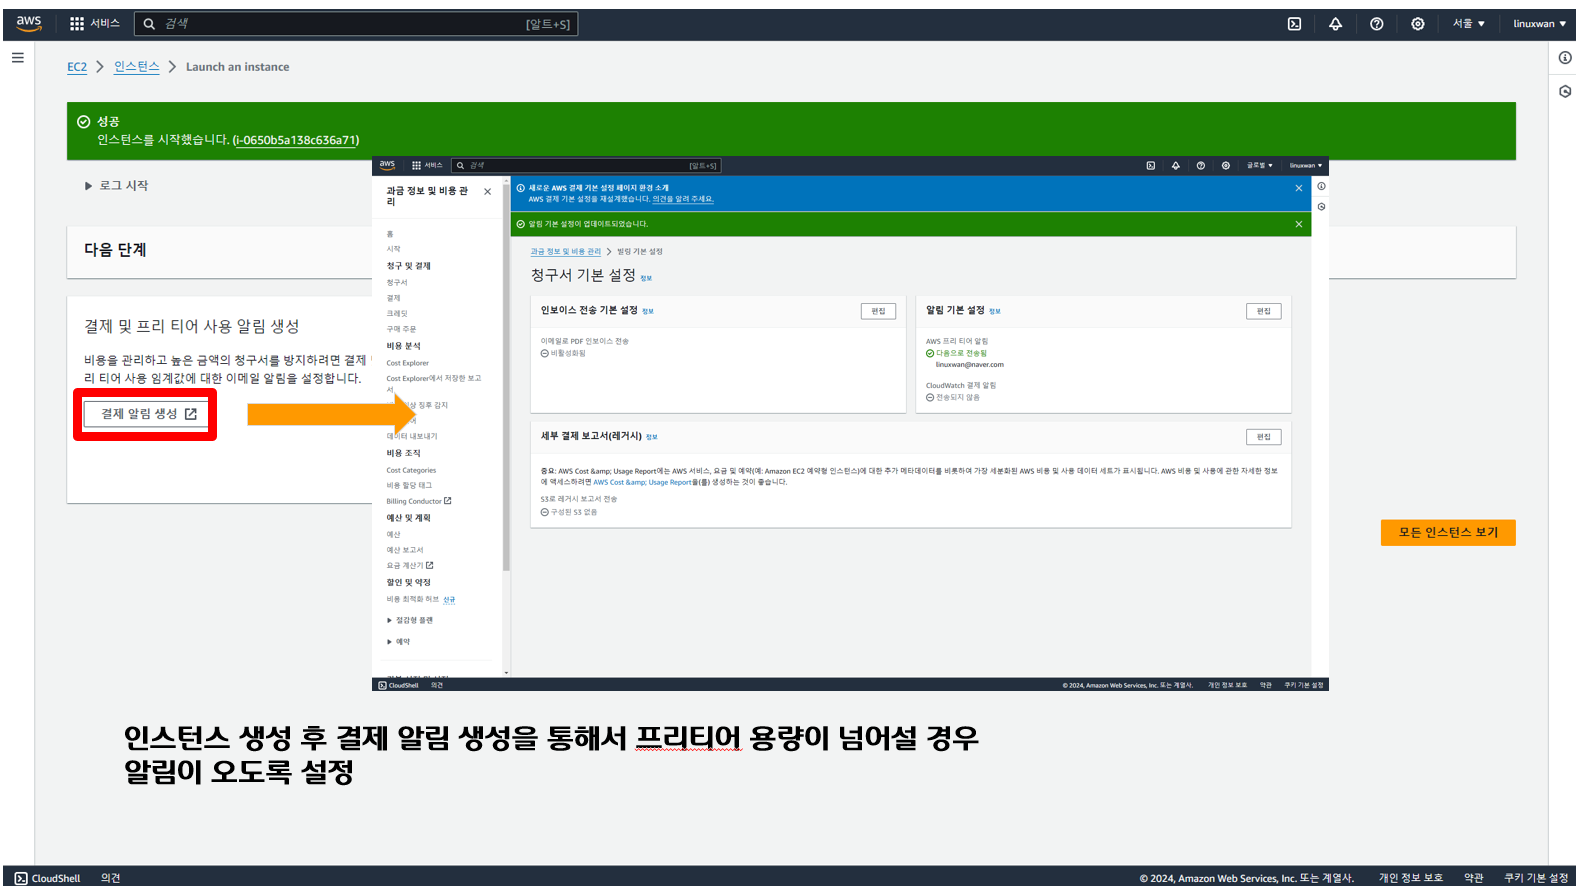Expand the 로그 시작 section
Screen dimensions: 1586x896
(x=117, y=185)
